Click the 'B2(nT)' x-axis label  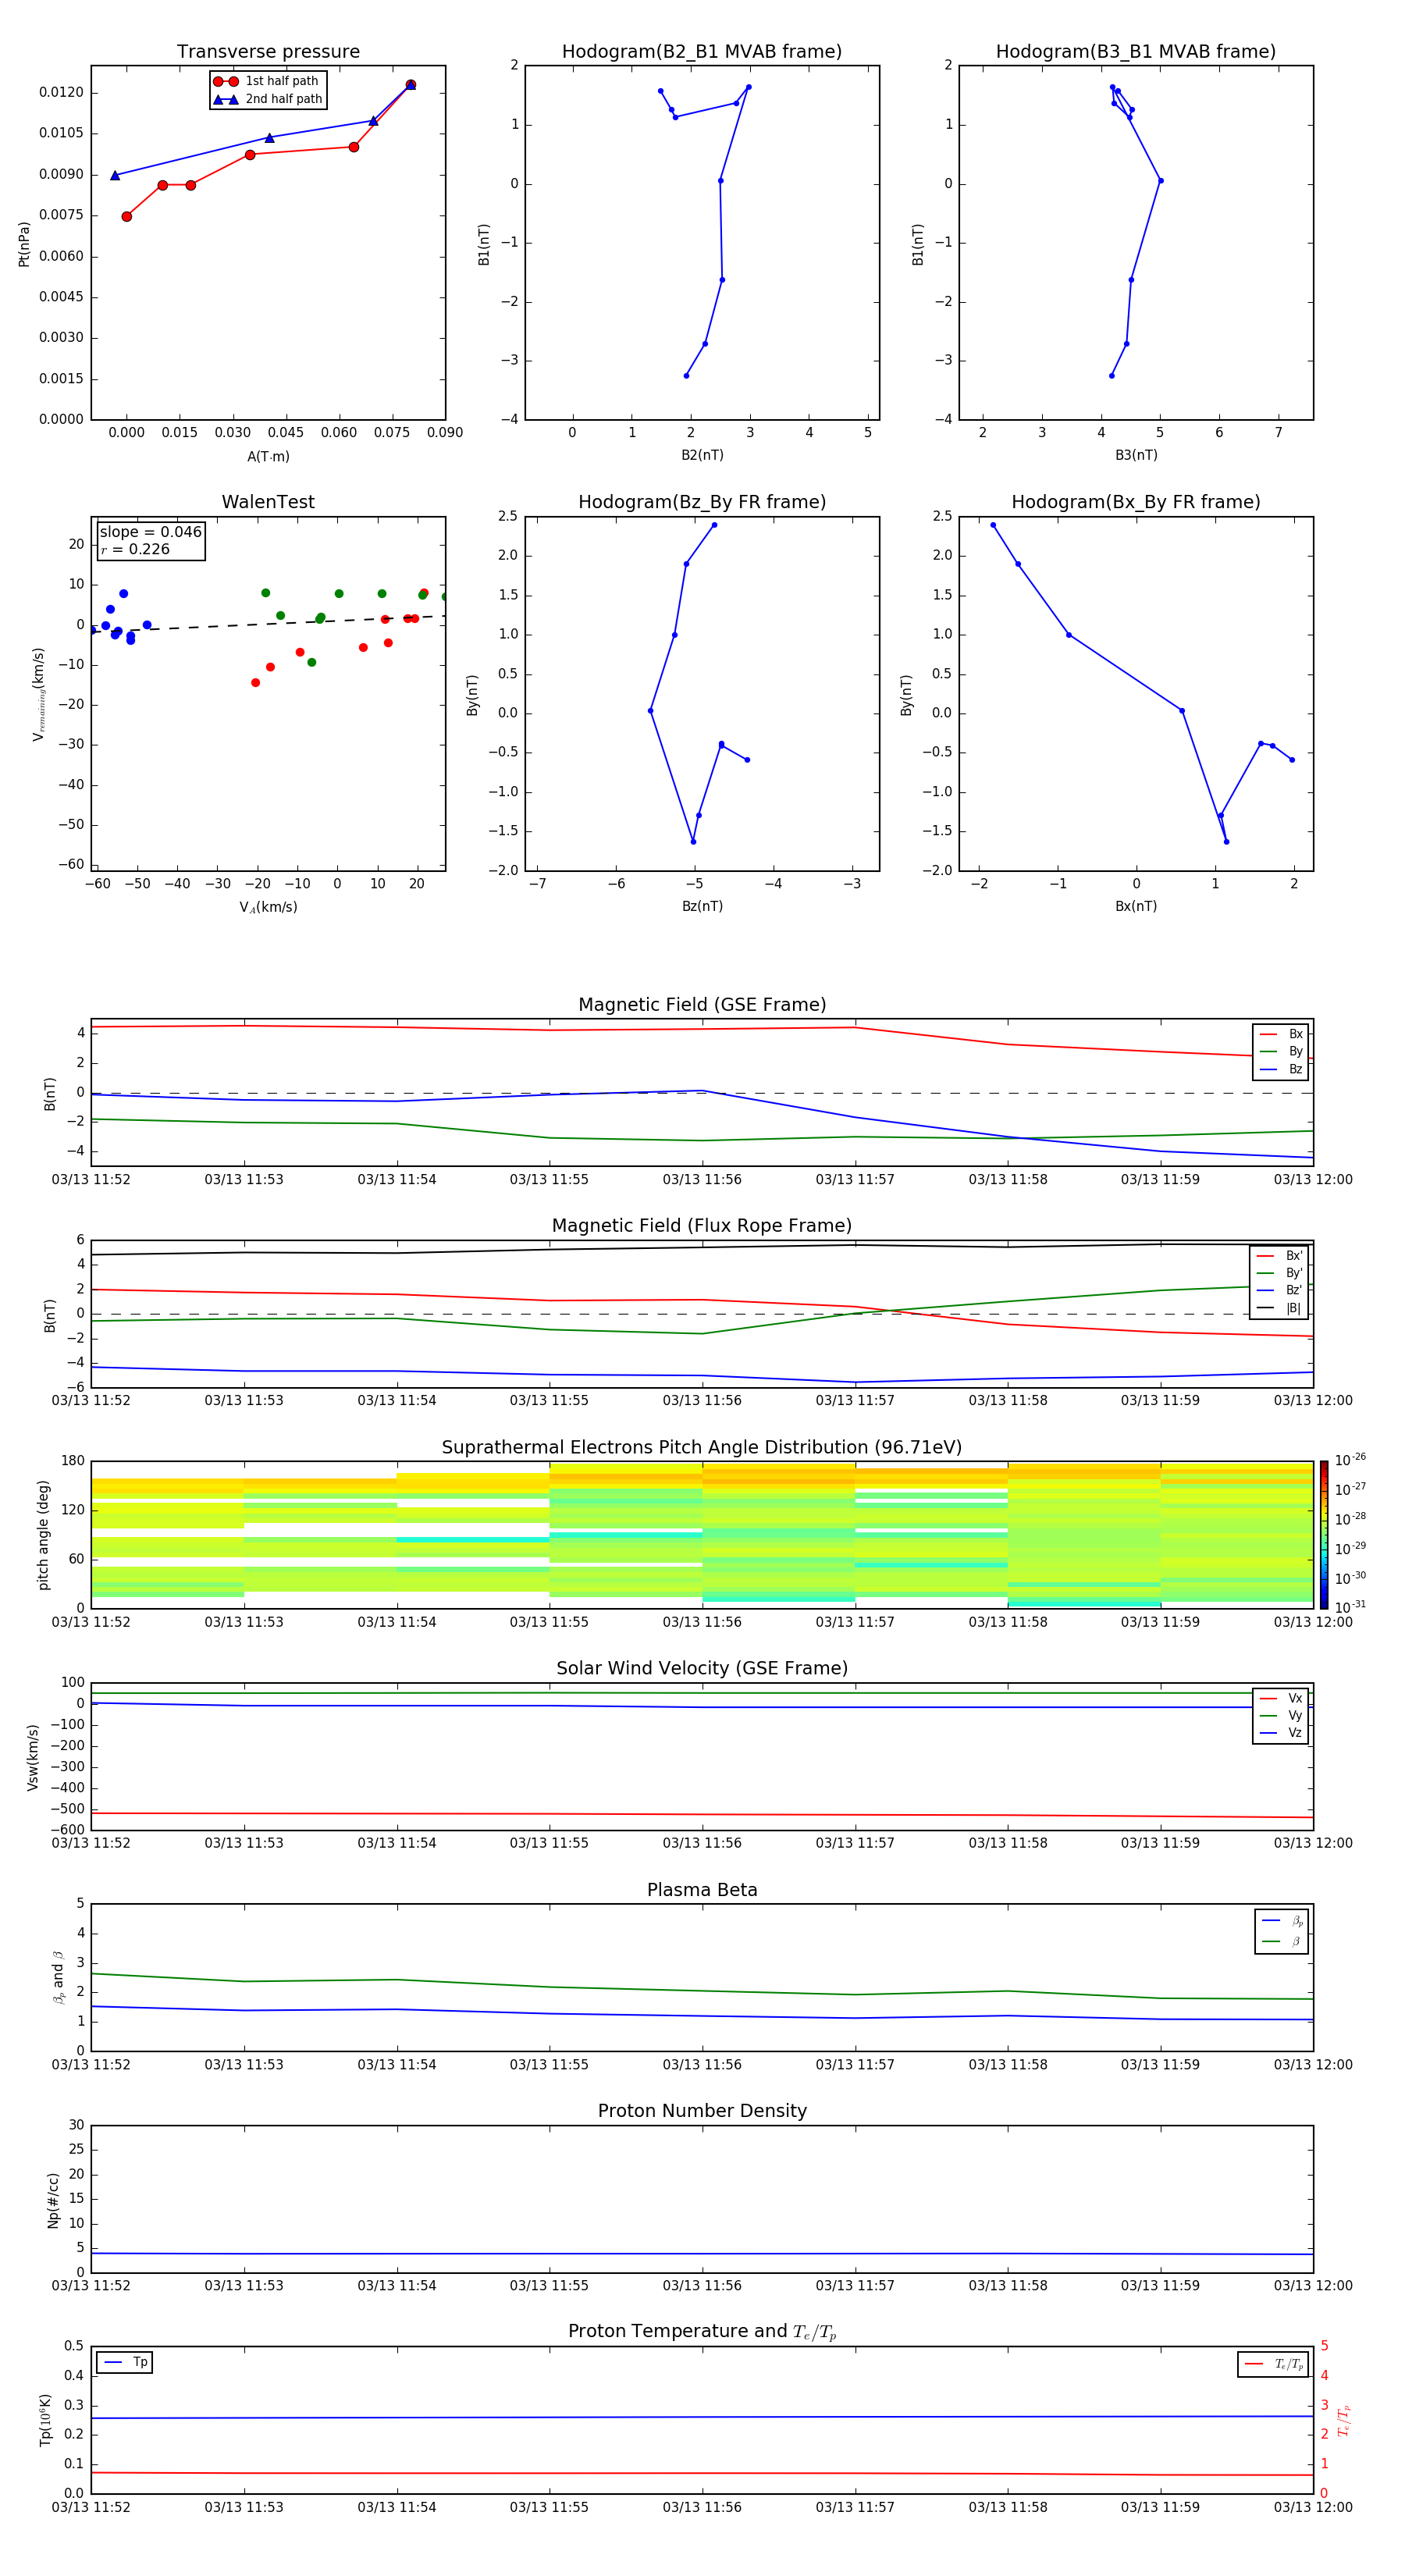click(x=702, y=455)
